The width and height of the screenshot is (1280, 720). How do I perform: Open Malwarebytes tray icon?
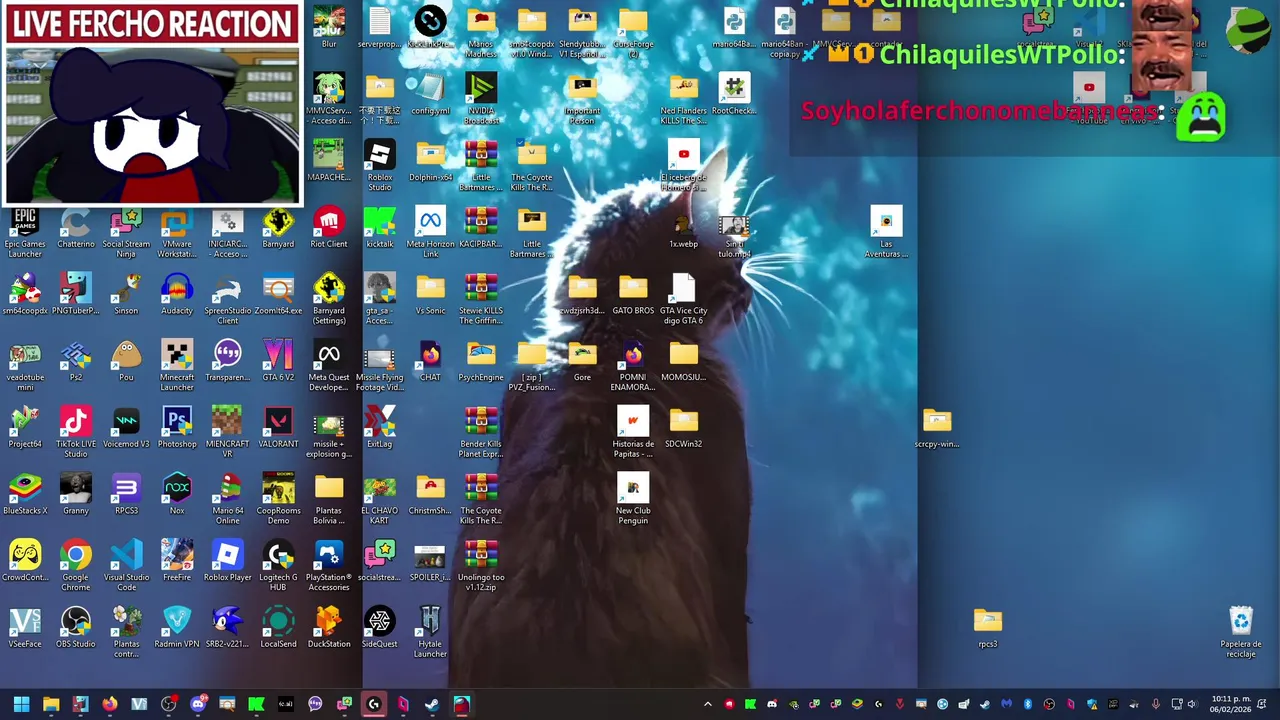pos(1006,704)
